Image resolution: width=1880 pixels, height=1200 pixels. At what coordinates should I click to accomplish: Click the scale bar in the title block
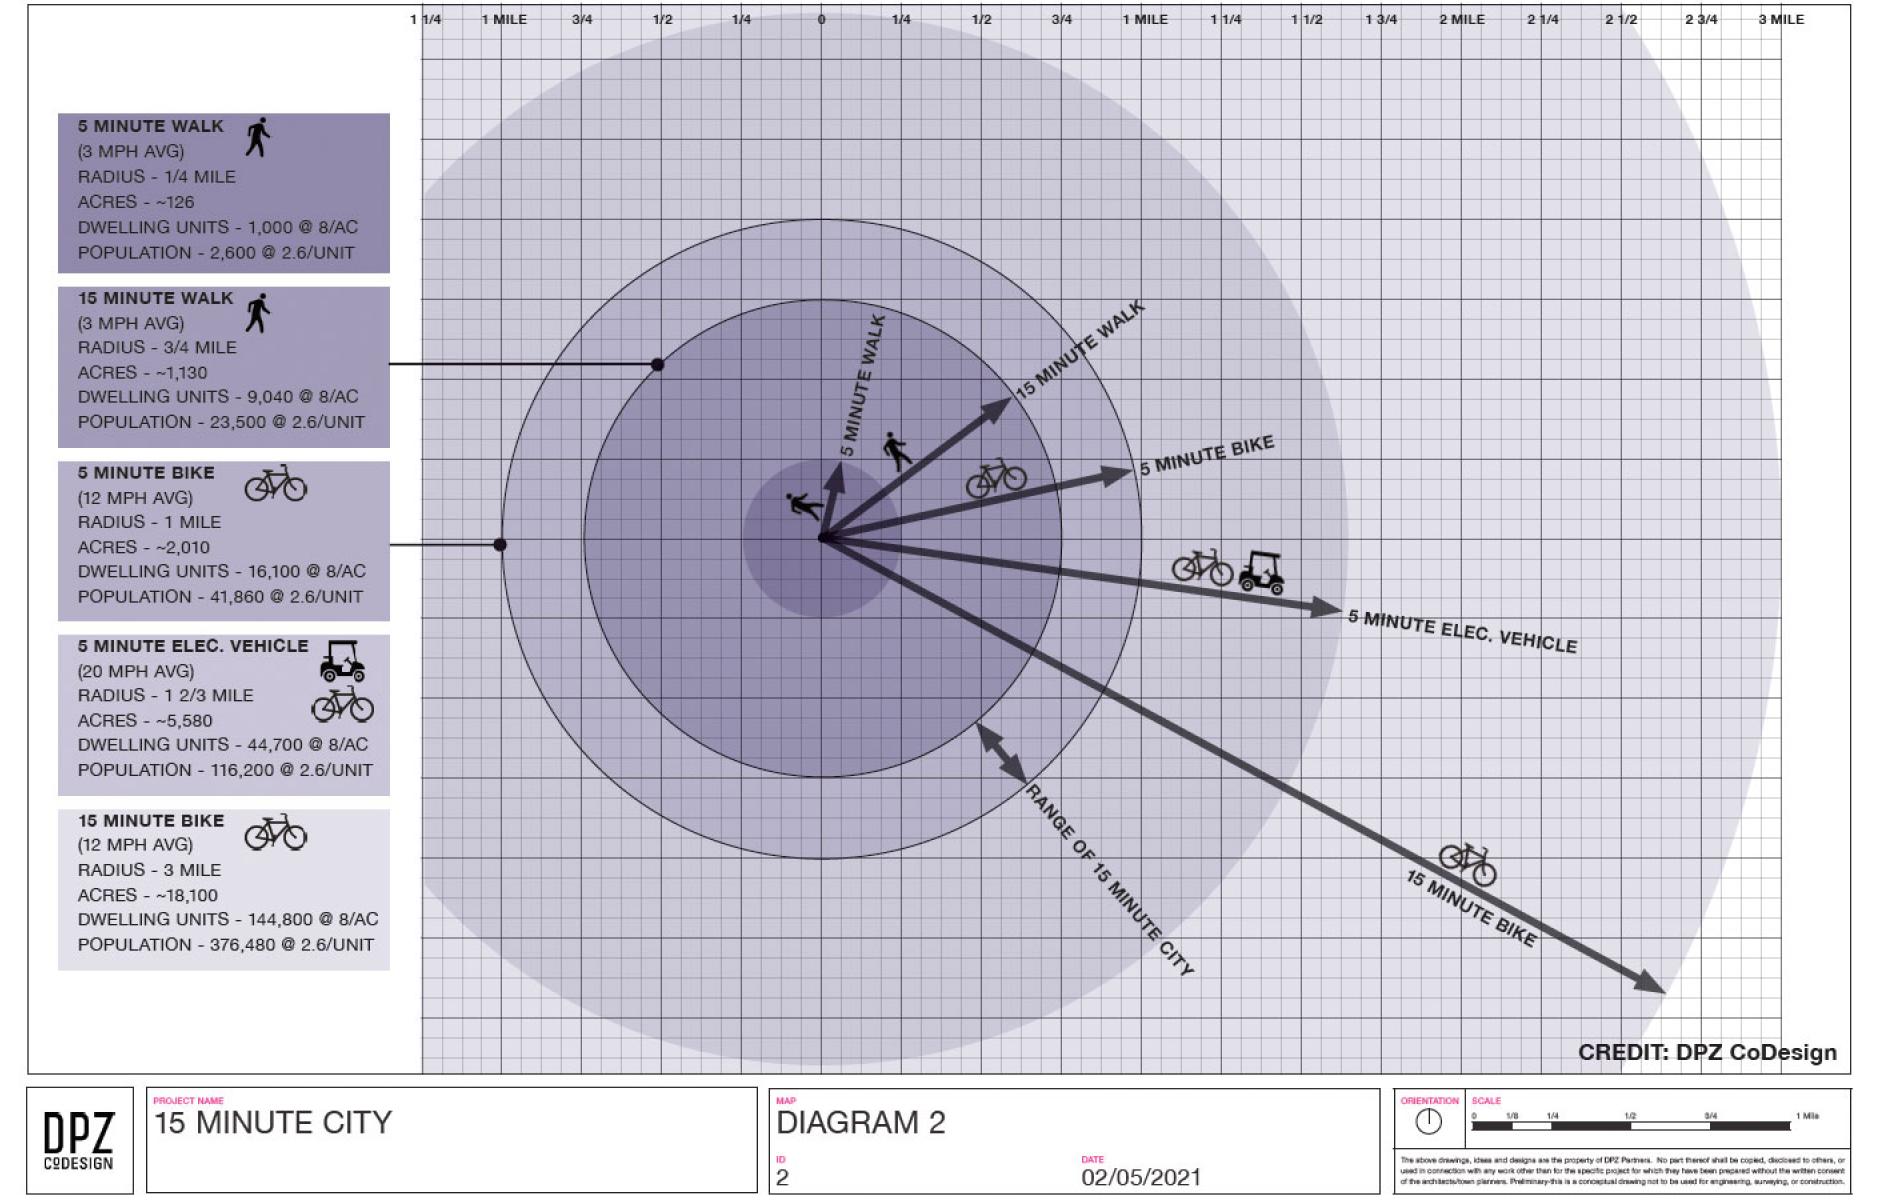[1630, 1125]
